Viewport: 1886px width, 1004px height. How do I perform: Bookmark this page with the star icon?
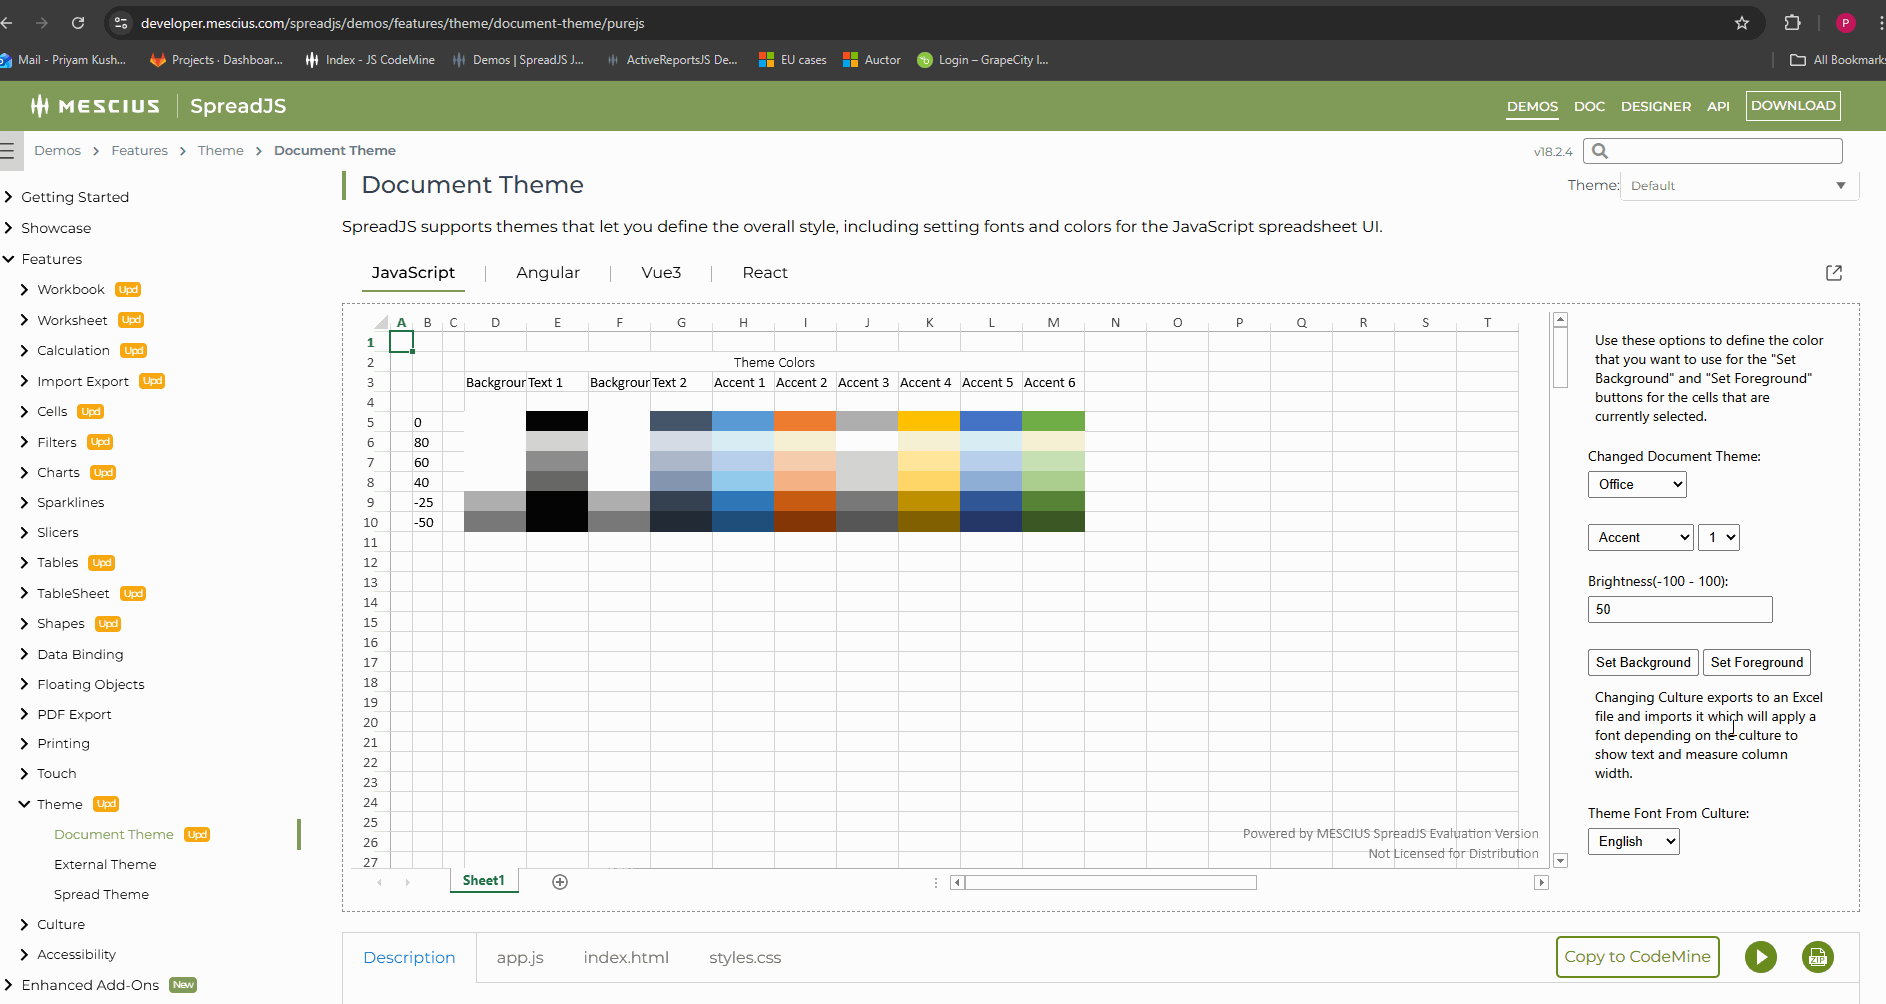1741,23
